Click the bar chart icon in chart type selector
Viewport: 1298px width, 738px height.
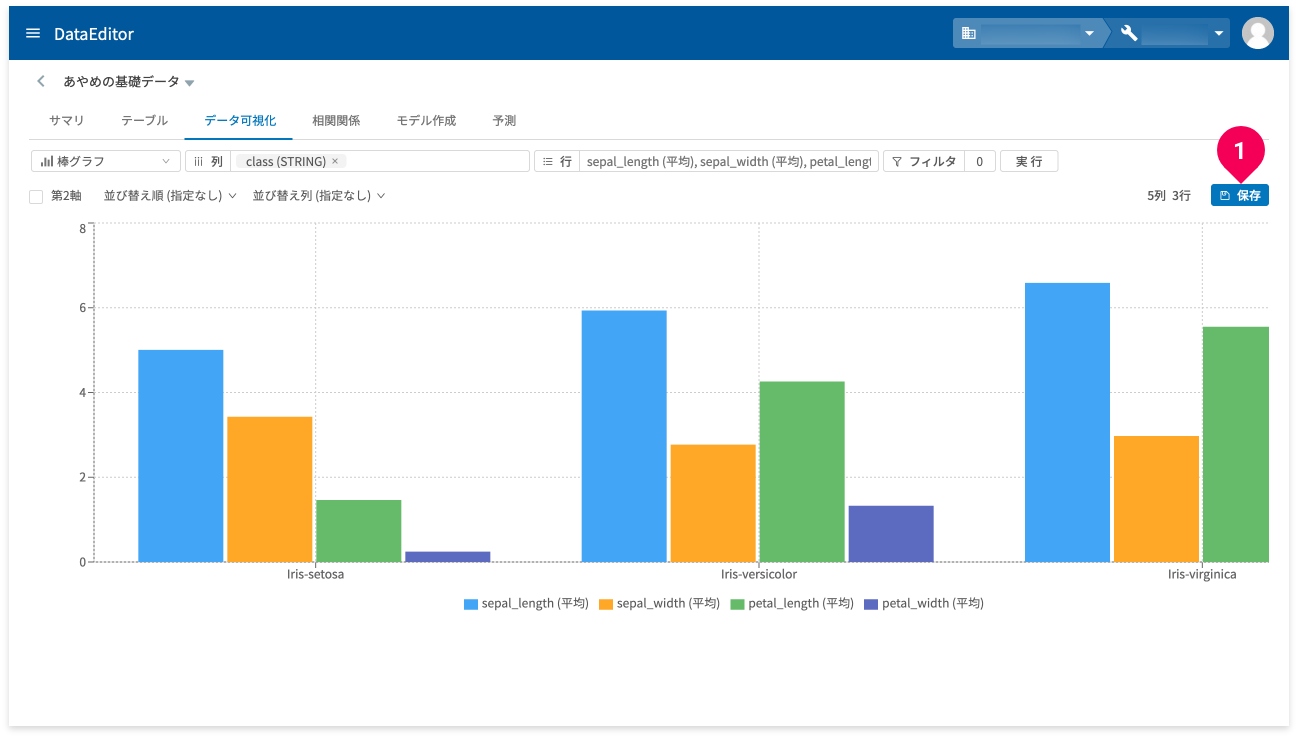[46, 161]
